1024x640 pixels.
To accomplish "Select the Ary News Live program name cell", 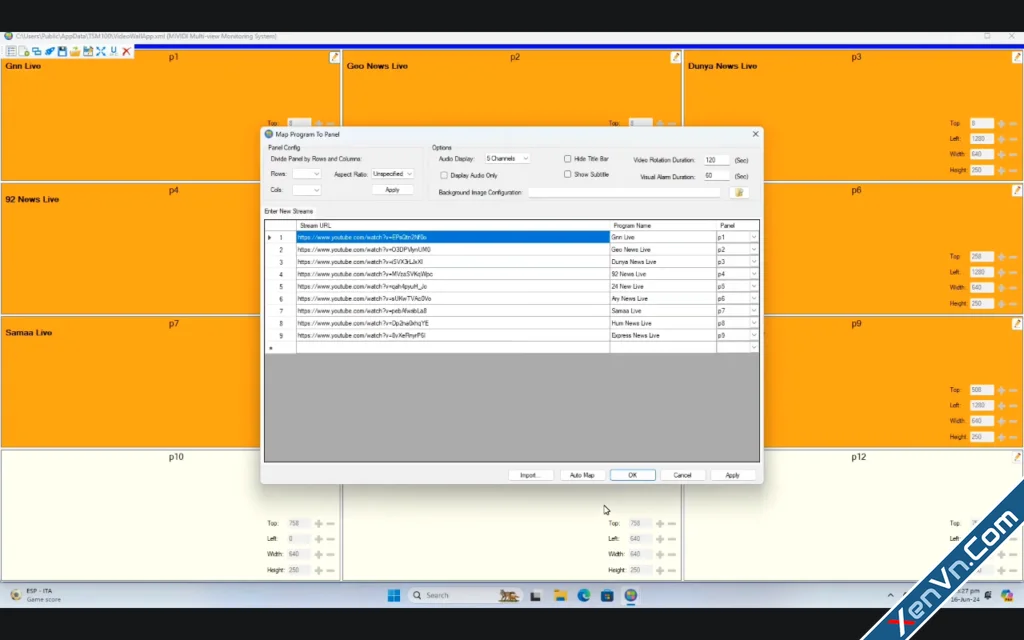I will click(x=663, y=298).
